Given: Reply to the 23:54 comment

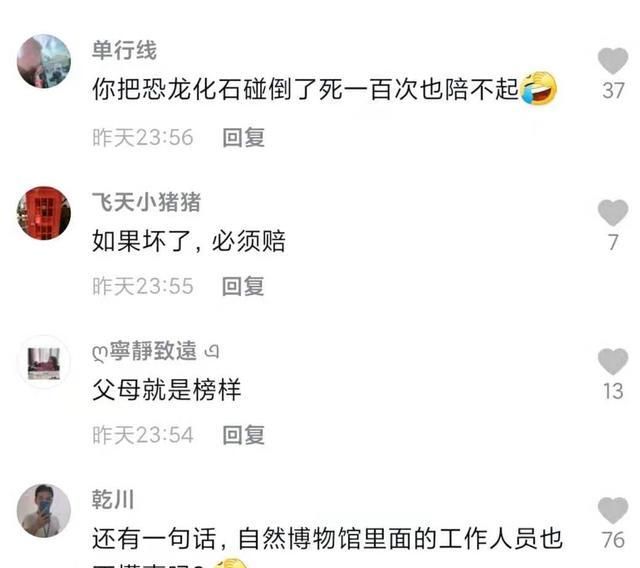Looking at the screenshot, I should [x=244, y=435].
